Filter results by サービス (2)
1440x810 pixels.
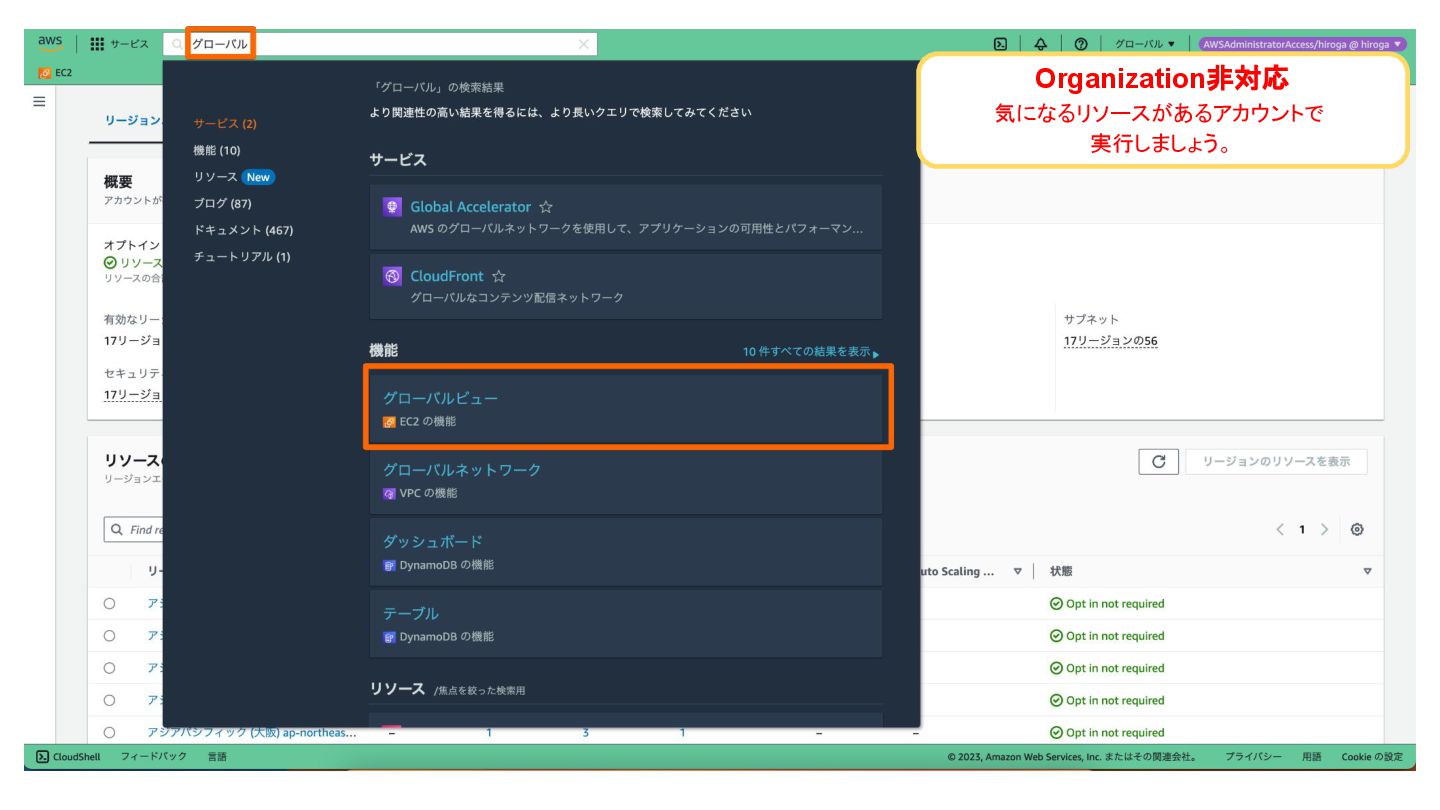tap(225, 124)
